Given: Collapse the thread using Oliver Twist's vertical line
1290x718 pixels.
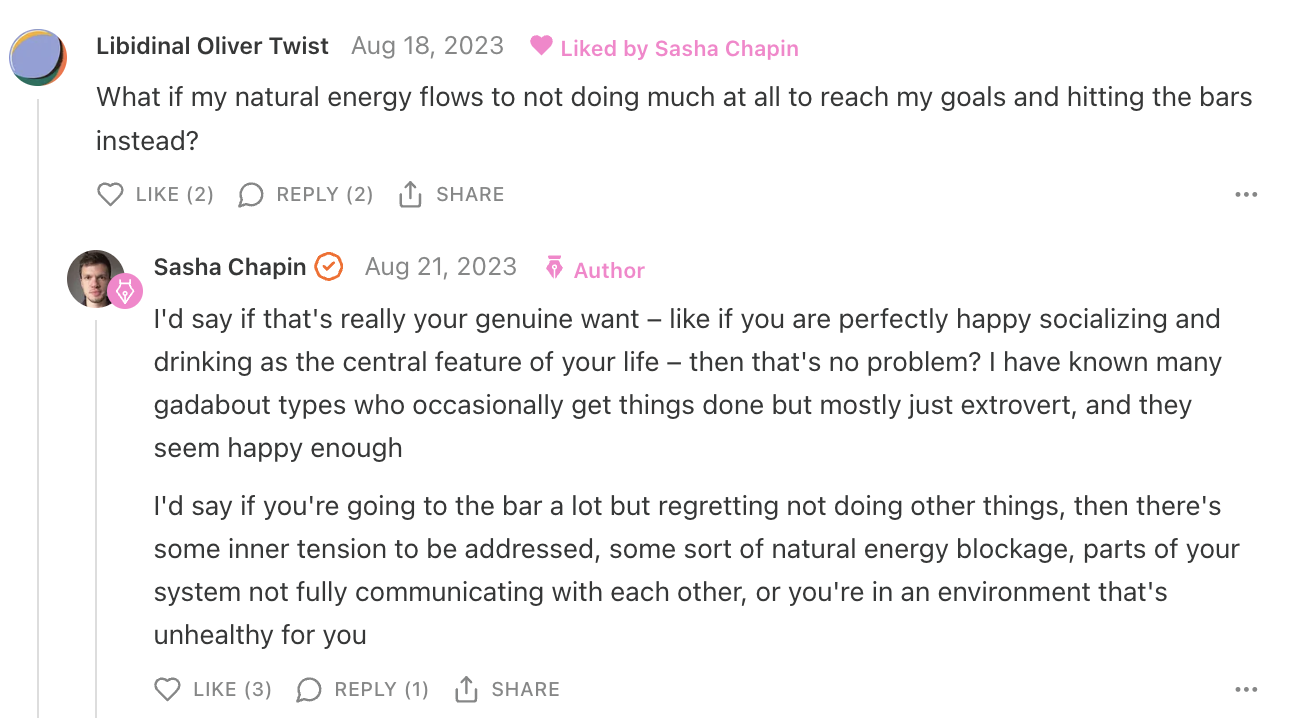Looking at the screenshot, I should point(38,400).
